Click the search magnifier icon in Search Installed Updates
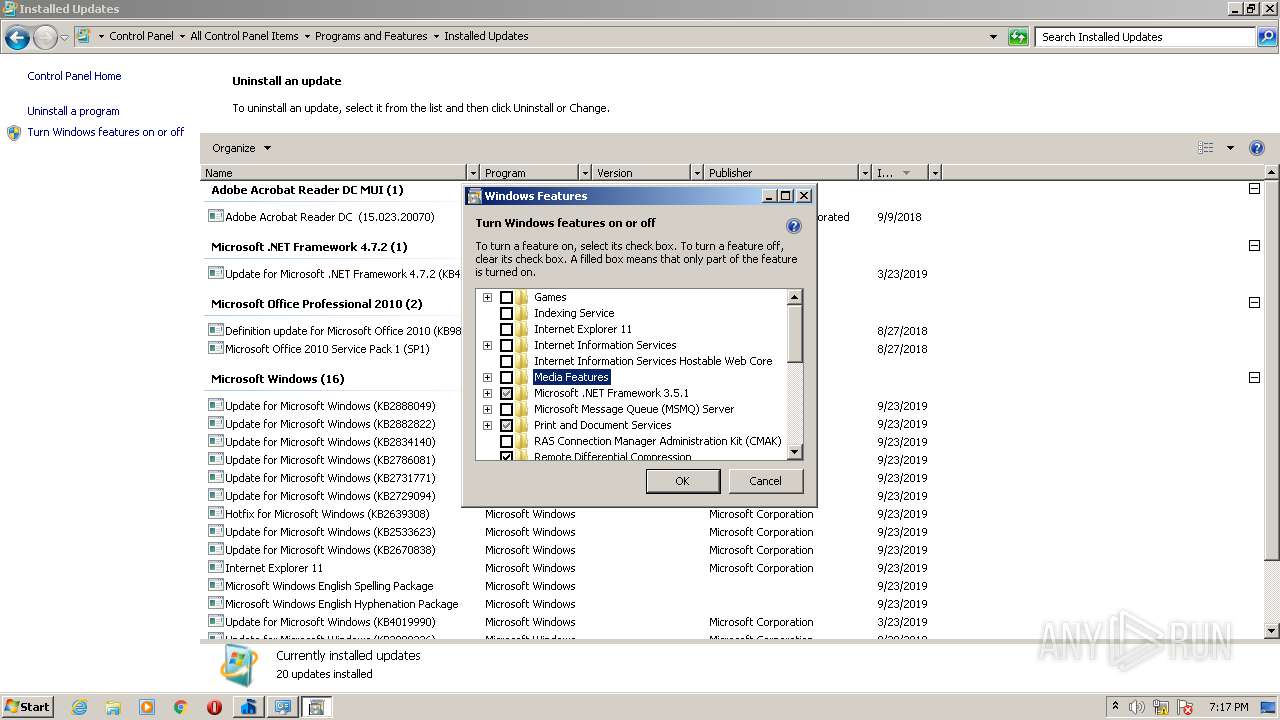This screenshot has width=1280, height=720. tap(1267, 37)
